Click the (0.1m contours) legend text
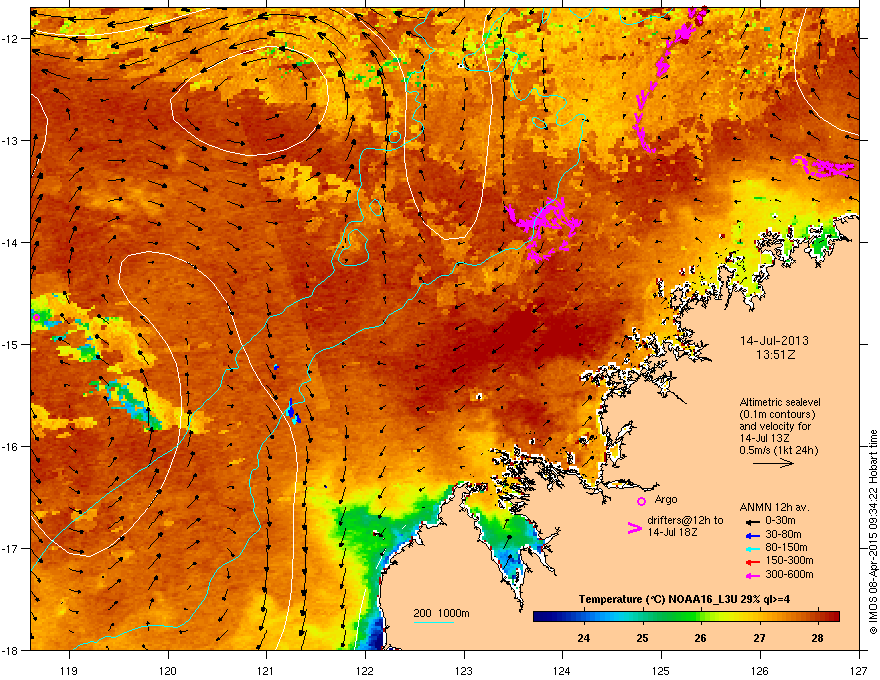This screenshot has height=680, width=880. 777,415
